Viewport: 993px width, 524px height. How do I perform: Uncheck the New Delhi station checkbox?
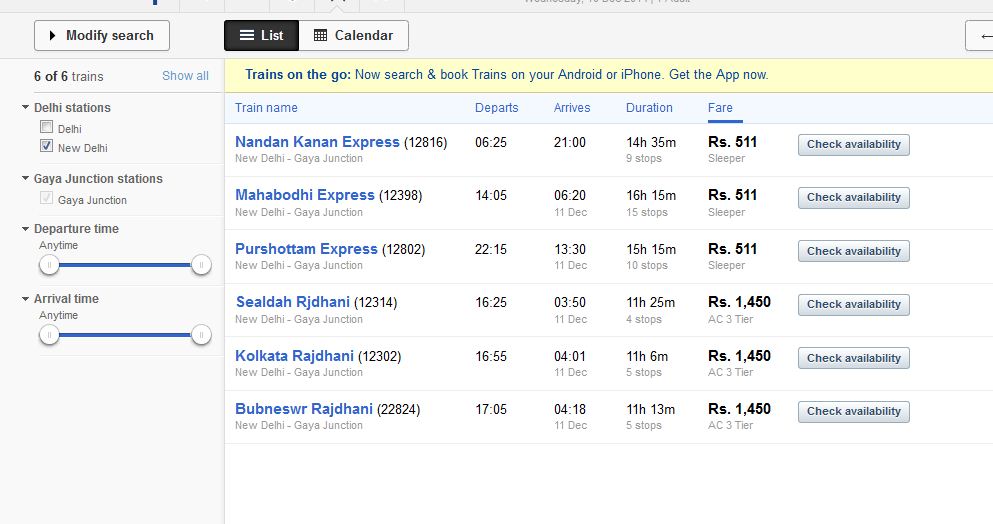click(x=46, y=146)
